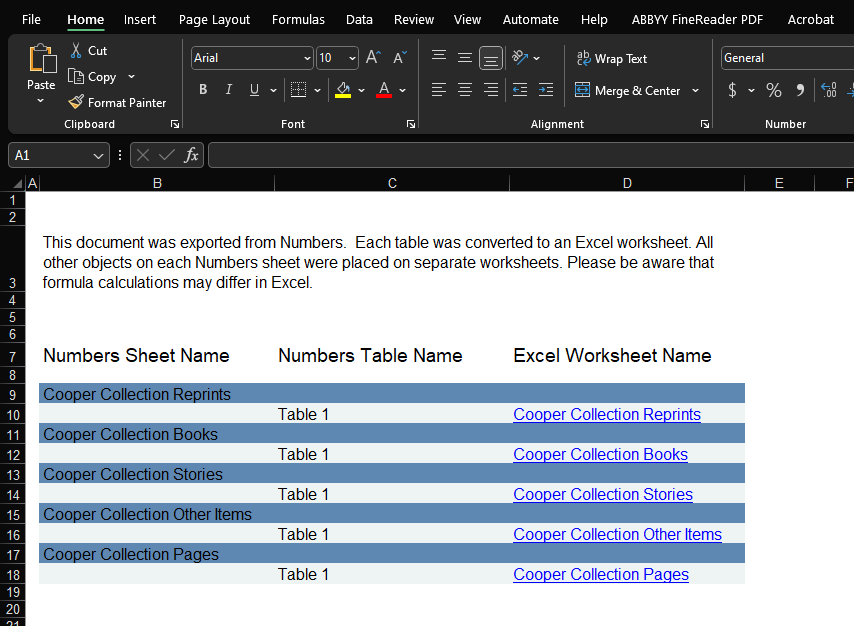This screenshot has height=626, width=854.
Task: Click the Center align icon
Action: coord(465,90)
